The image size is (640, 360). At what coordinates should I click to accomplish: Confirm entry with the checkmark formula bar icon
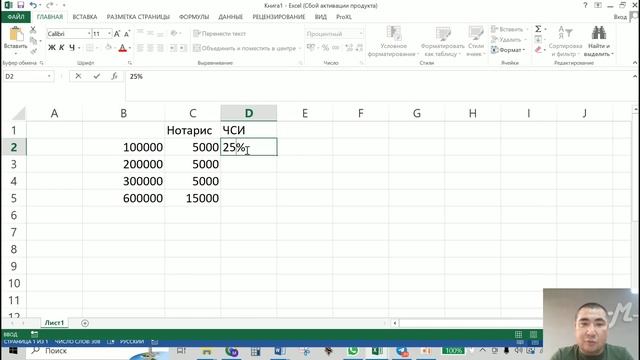click(x=97, y=76)
